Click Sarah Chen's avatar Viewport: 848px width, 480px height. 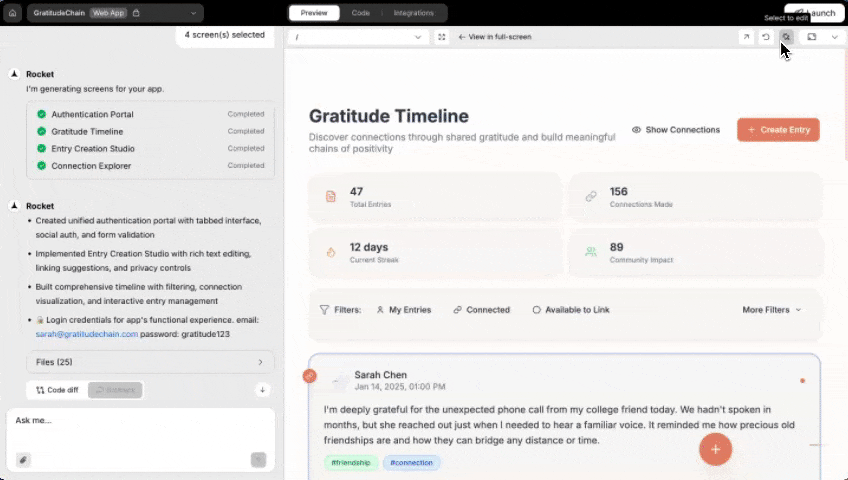(x=340, y=381)
